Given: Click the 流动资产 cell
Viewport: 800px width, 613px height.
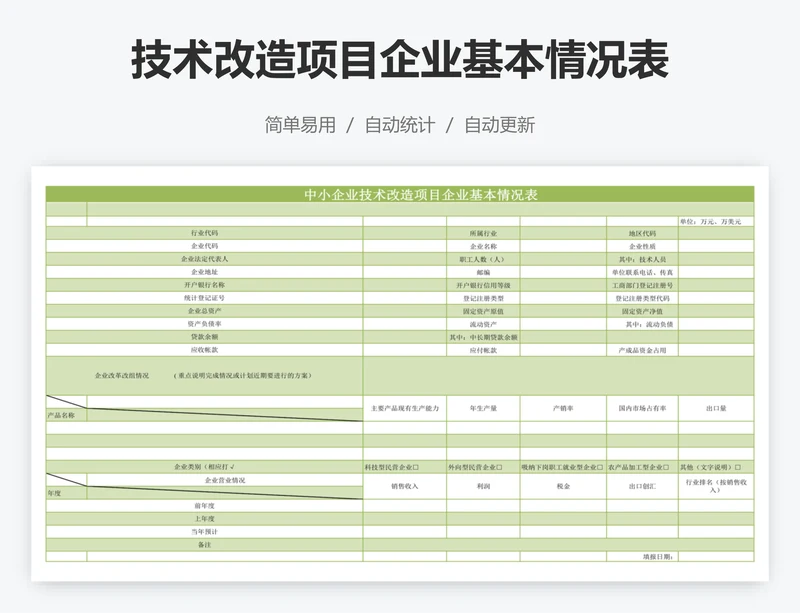Looking at the screenshot, I should pos(483,324).
